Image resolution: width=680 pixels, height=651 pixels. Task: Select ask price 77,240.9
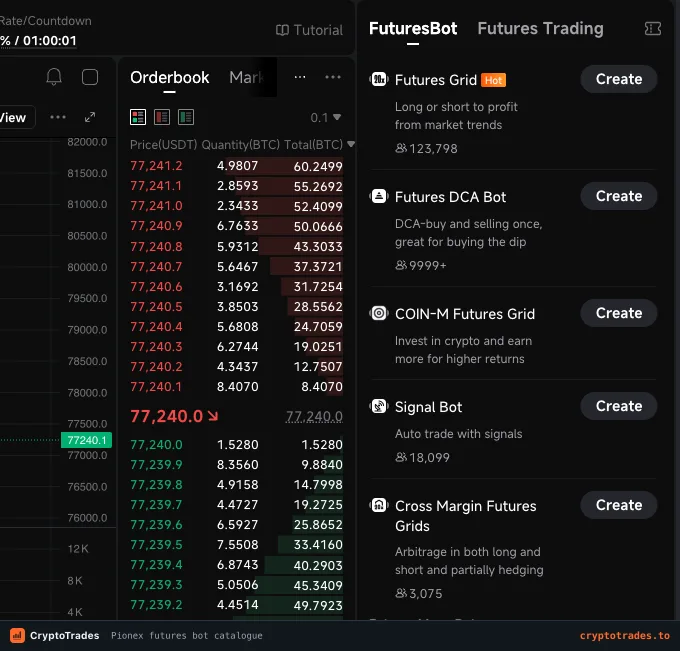coord(156,226)
